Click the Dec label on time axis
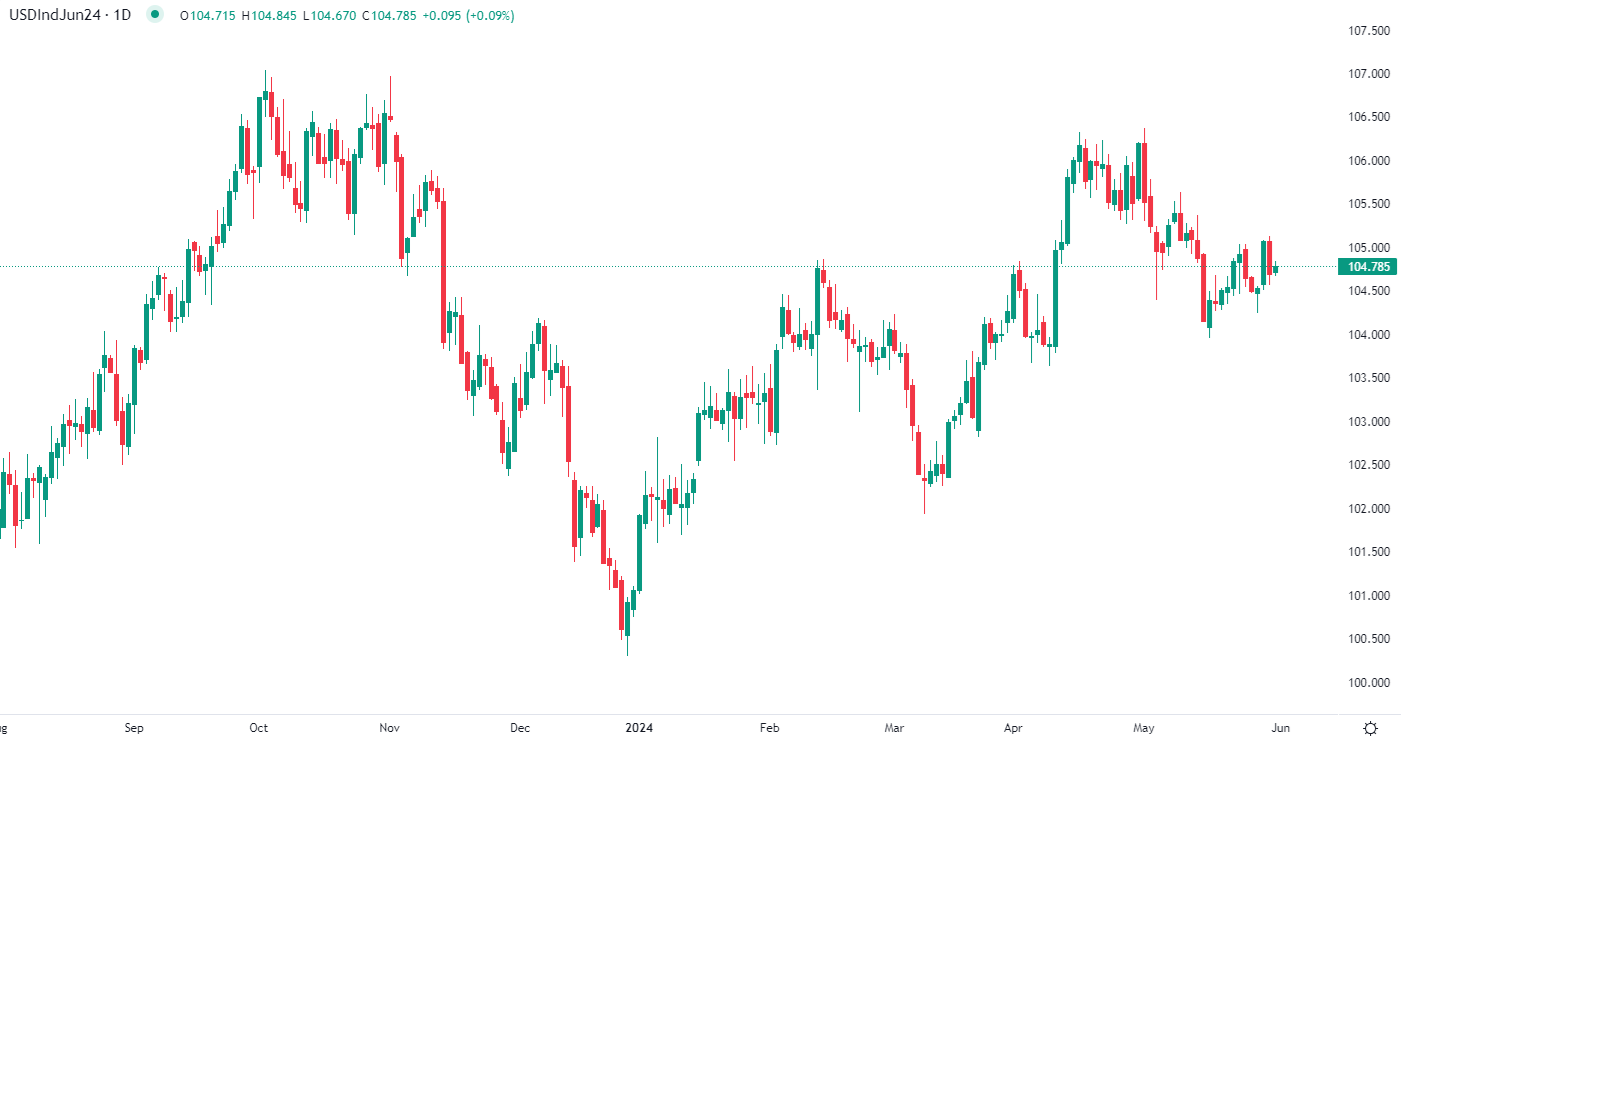The height and width of the screenshot is (1100, 1611). (520, 728)
